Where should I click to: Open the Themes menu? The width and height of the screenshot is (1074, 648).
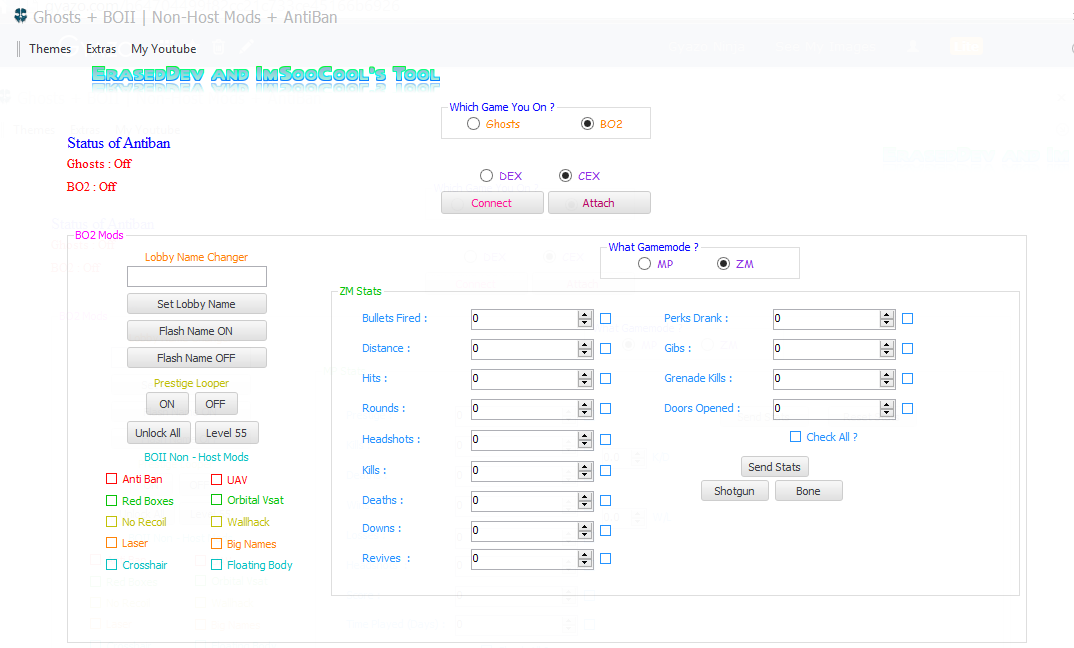coord(50,49)
